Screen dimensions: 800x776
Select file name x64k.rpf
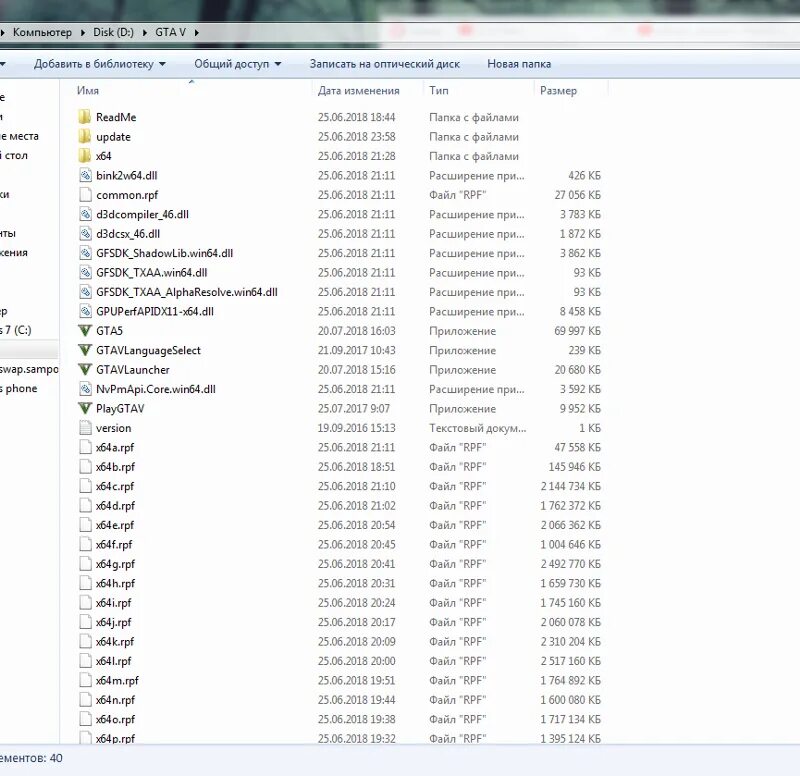[x=115, y=641]
